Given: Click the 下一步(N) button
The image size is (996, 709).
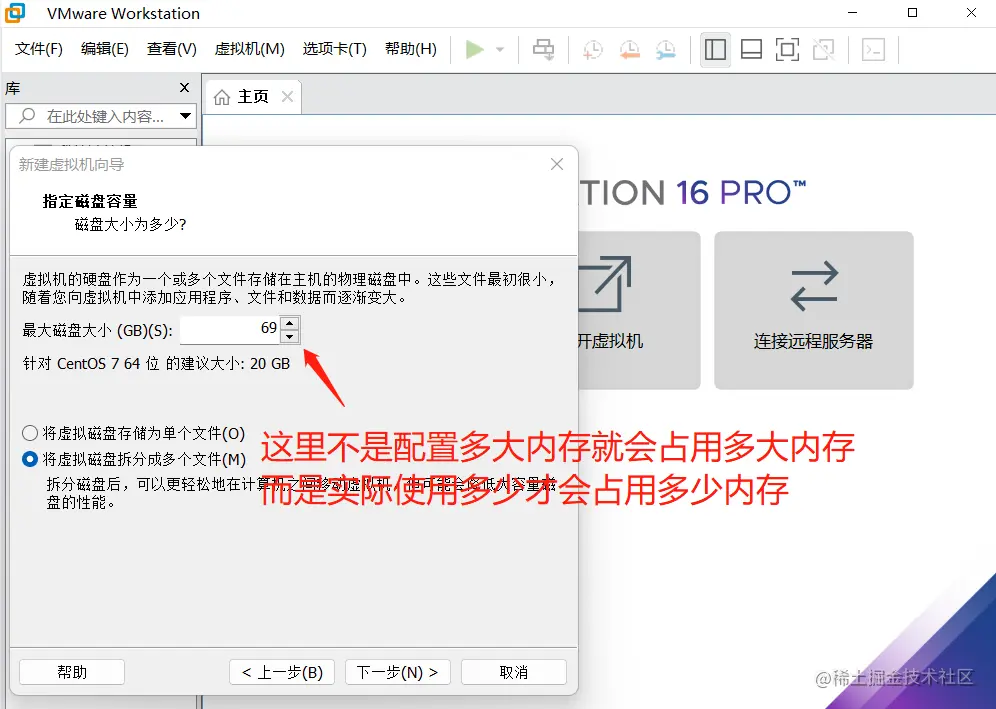Looking at the screenshot, I should click(x=397, y=672).
